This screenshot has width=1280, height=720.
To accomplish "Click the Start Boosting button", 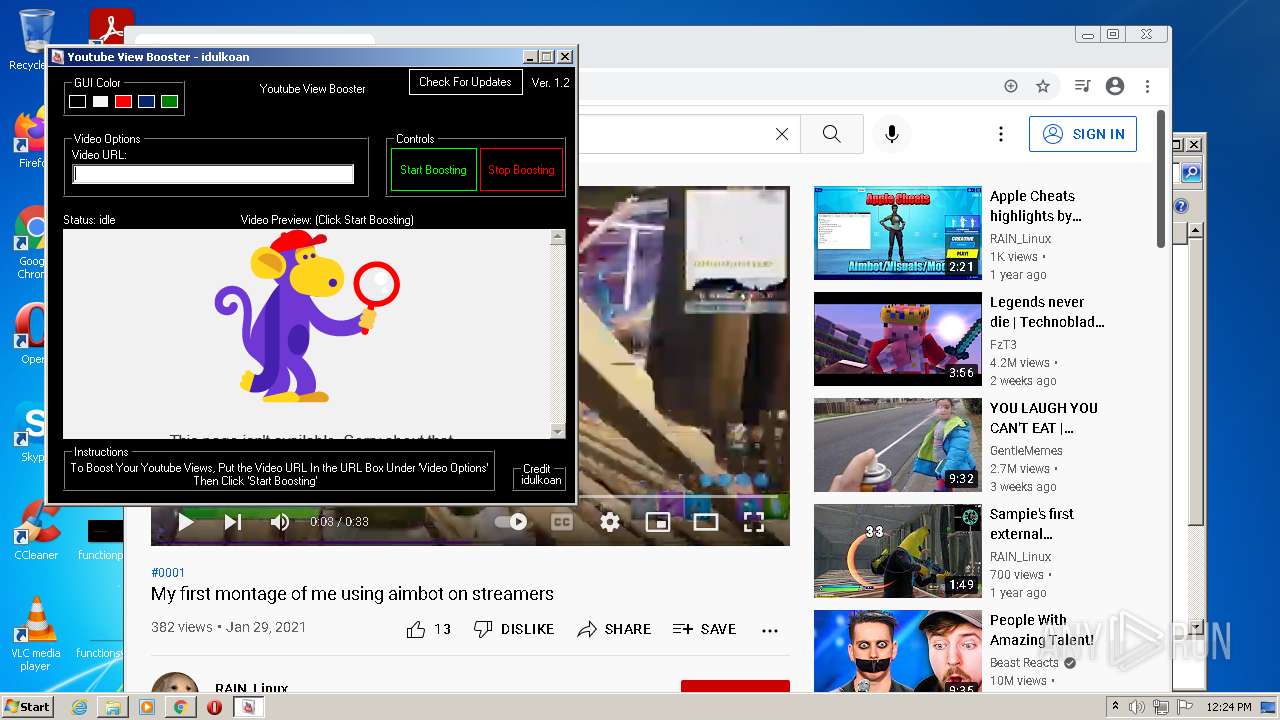I will (x=433, y=170).
